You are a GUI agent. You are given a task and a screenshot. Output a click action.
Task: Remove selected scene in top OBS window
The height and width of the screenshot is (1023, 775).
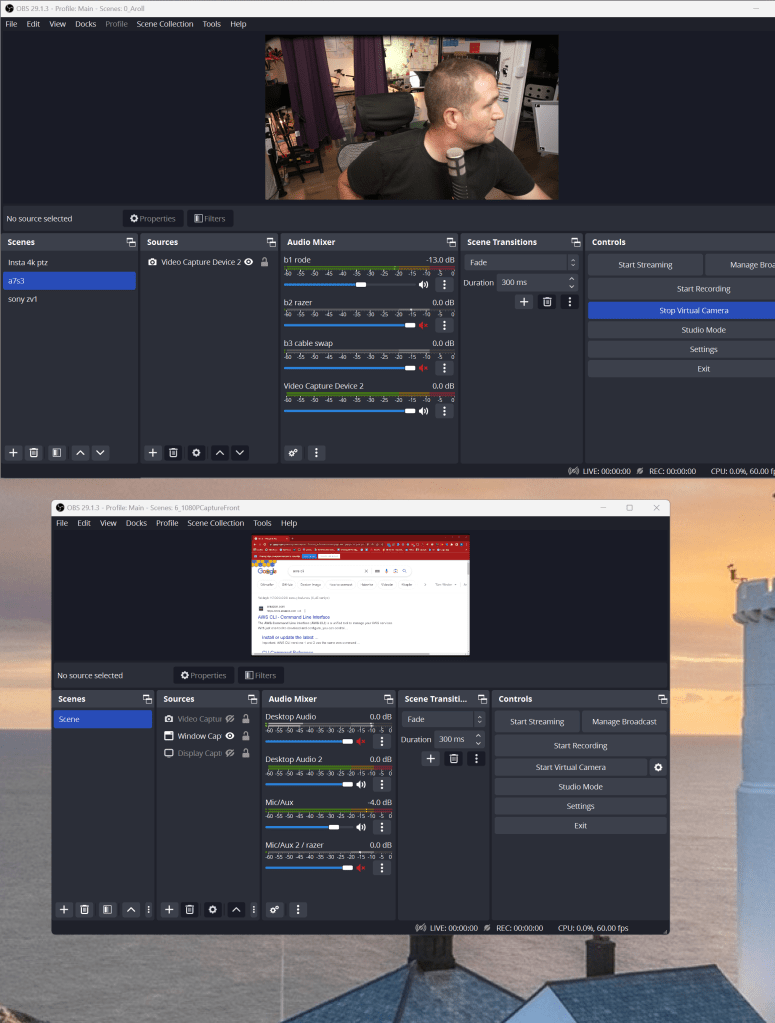coord(34,453)
